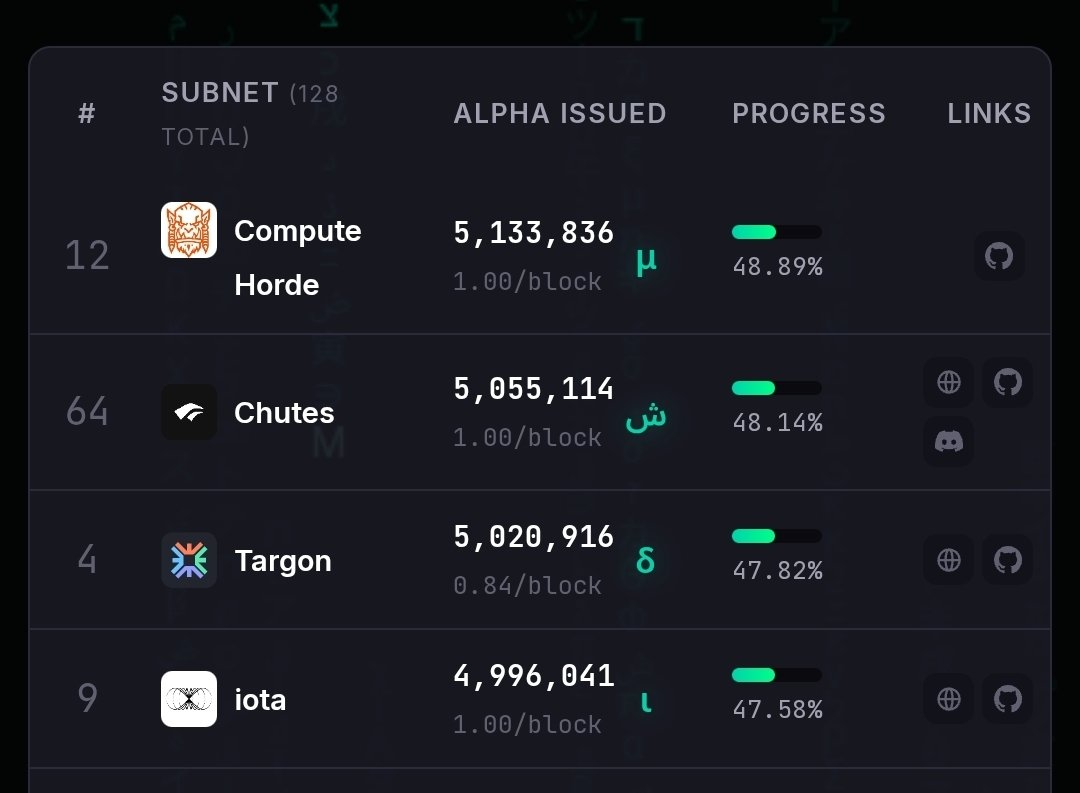
Task: Click Compute Horde 48.89% progress bar
Action: [x=777, y=232]
